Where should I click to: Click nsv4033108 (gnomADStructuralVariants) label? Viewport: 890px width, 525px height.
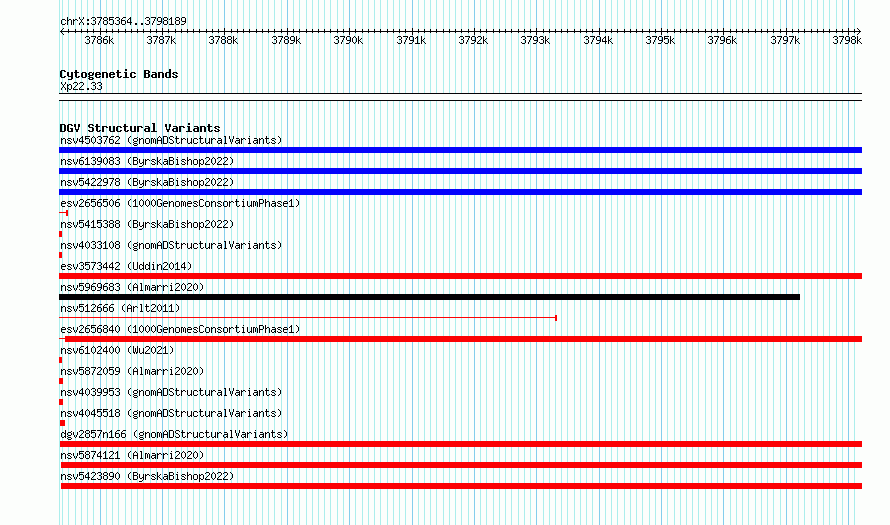(x=171, y=245)
